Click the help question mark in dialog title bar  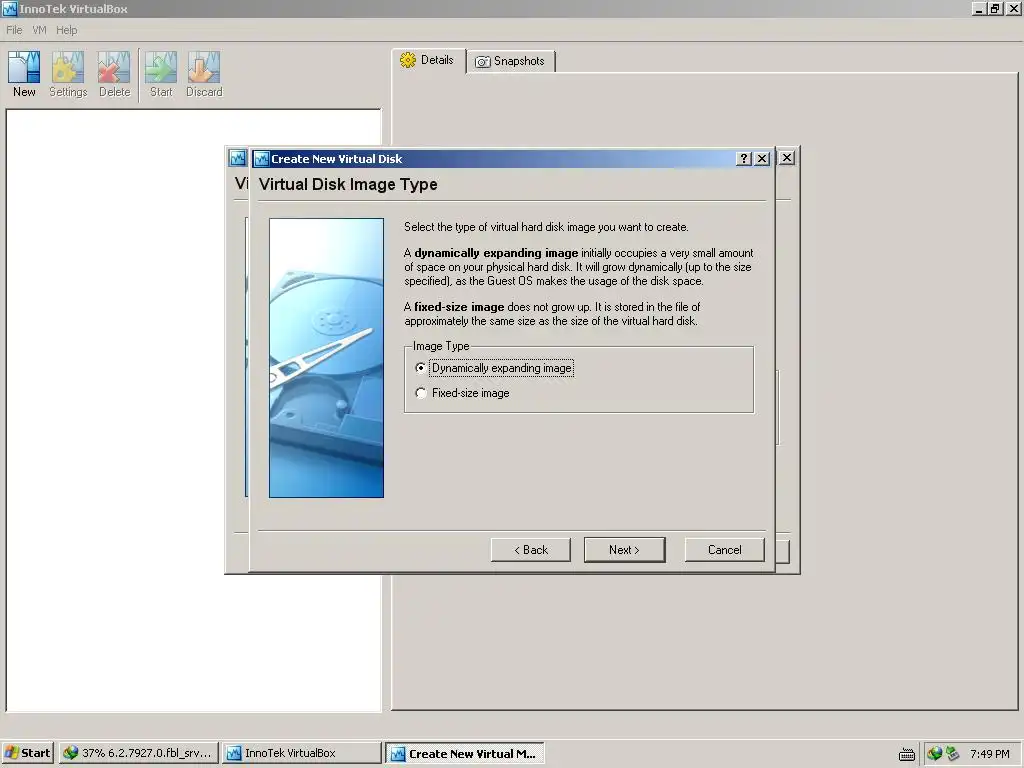click(x=744, y=159)
